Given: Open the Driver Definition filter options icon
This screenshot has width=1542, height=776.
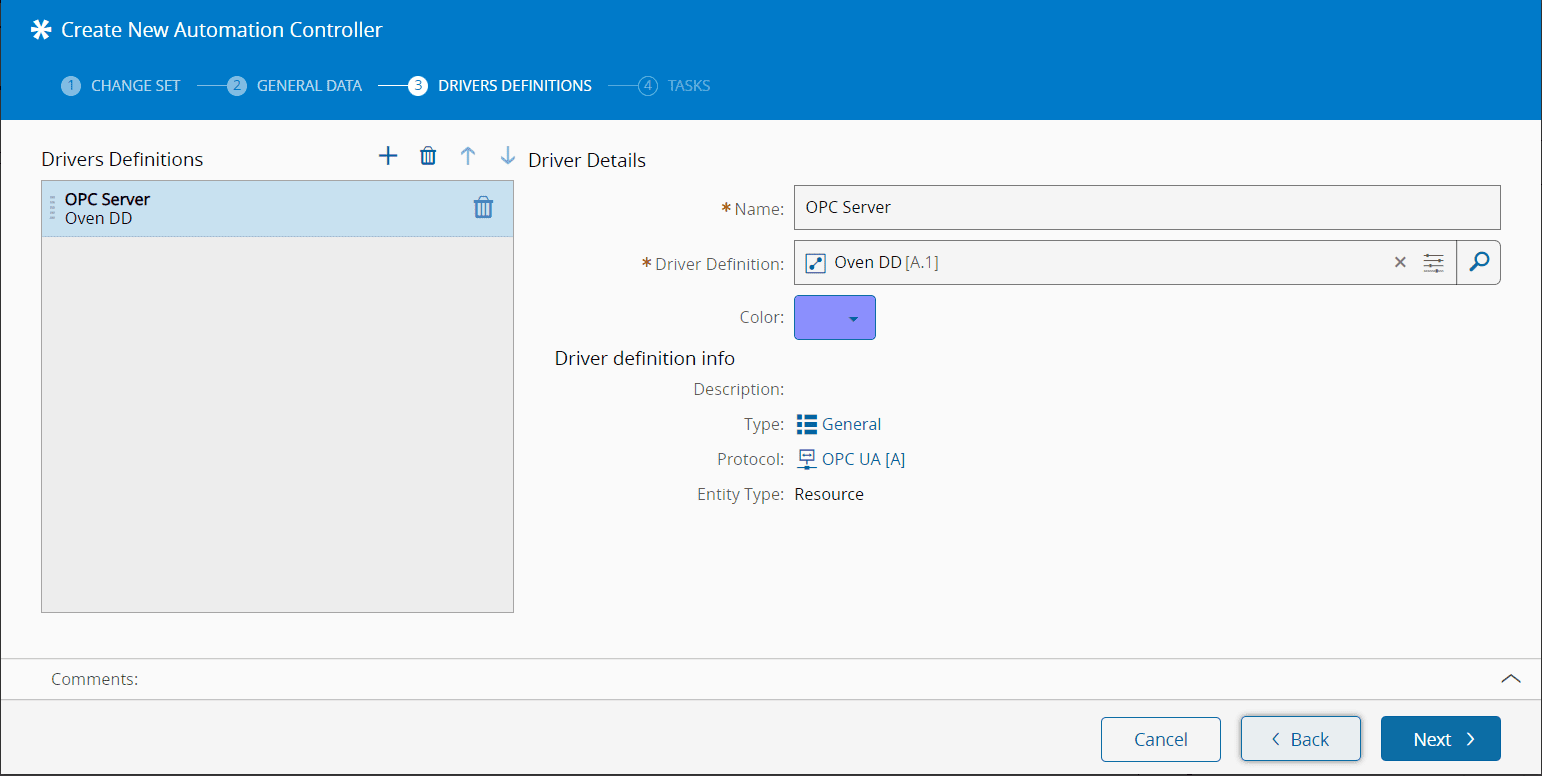Looking at the screenshot, I should click(x=1434, y=263).
